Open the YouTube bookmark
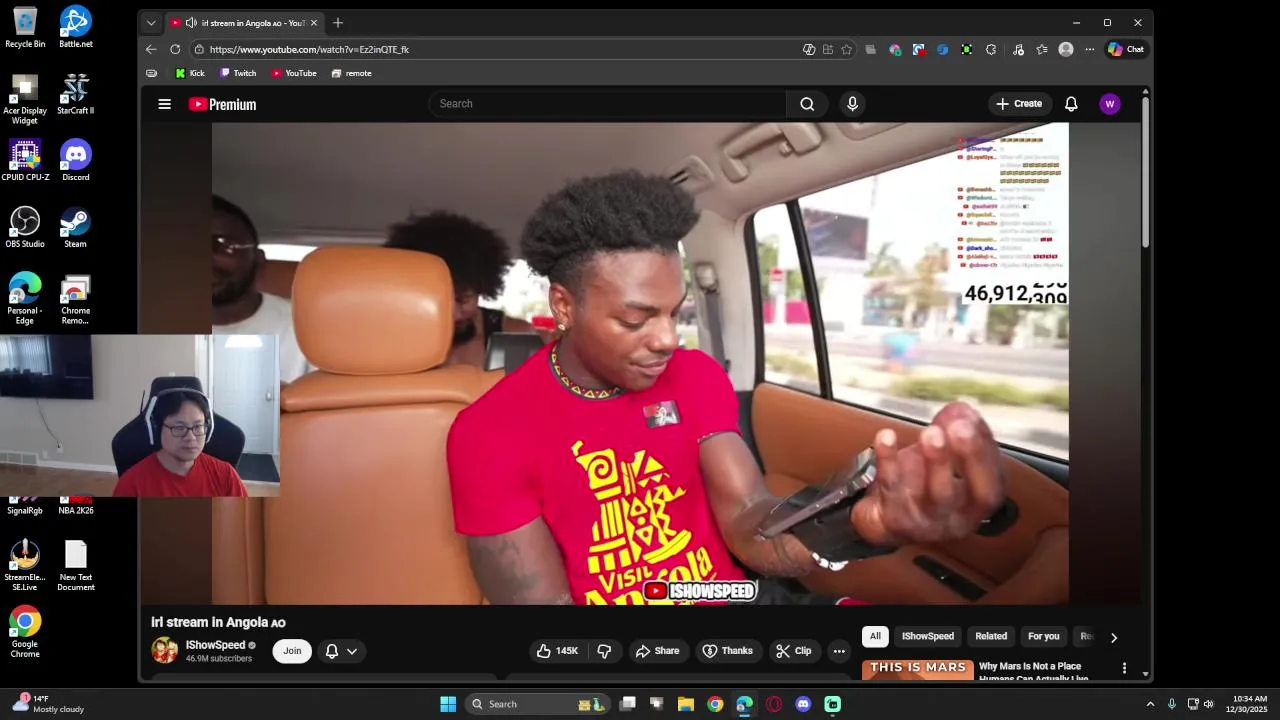Image resolution: width=1280 pixels, height=720 pixels. pyautogui.click(x=294, y=73)
